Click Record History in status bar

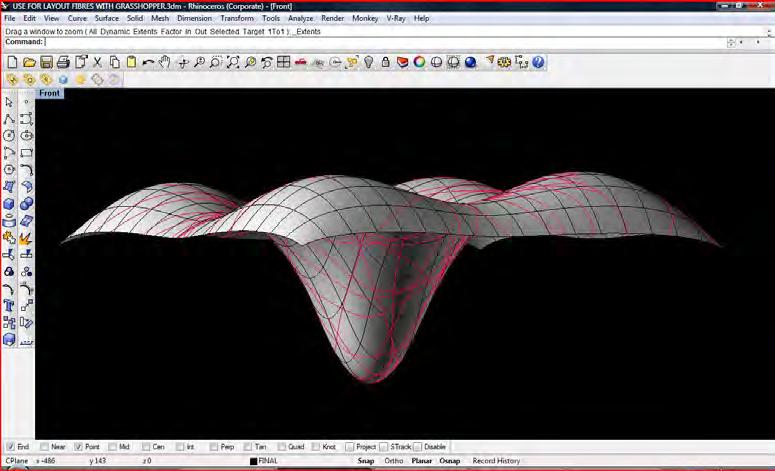[x=496, y=461]
